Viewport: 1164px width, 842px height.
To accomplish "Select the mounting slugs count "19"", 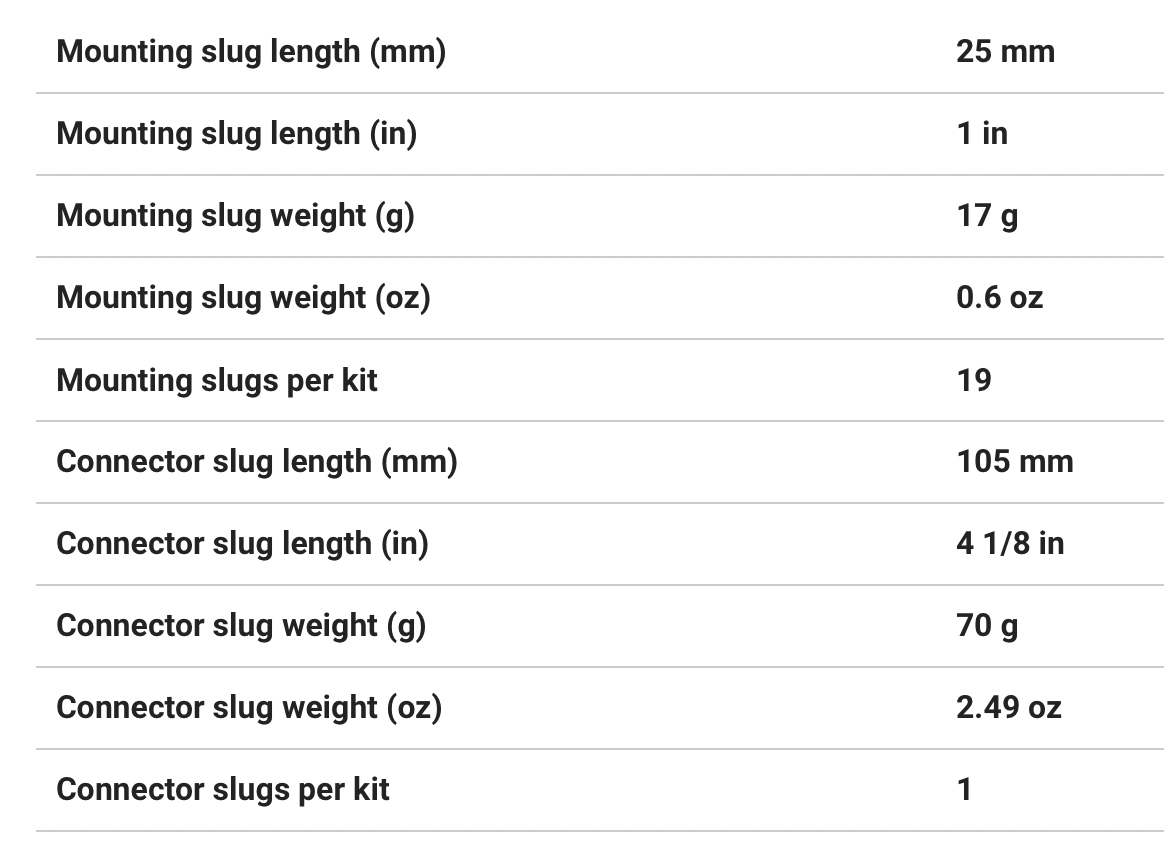I will point(974,380).
